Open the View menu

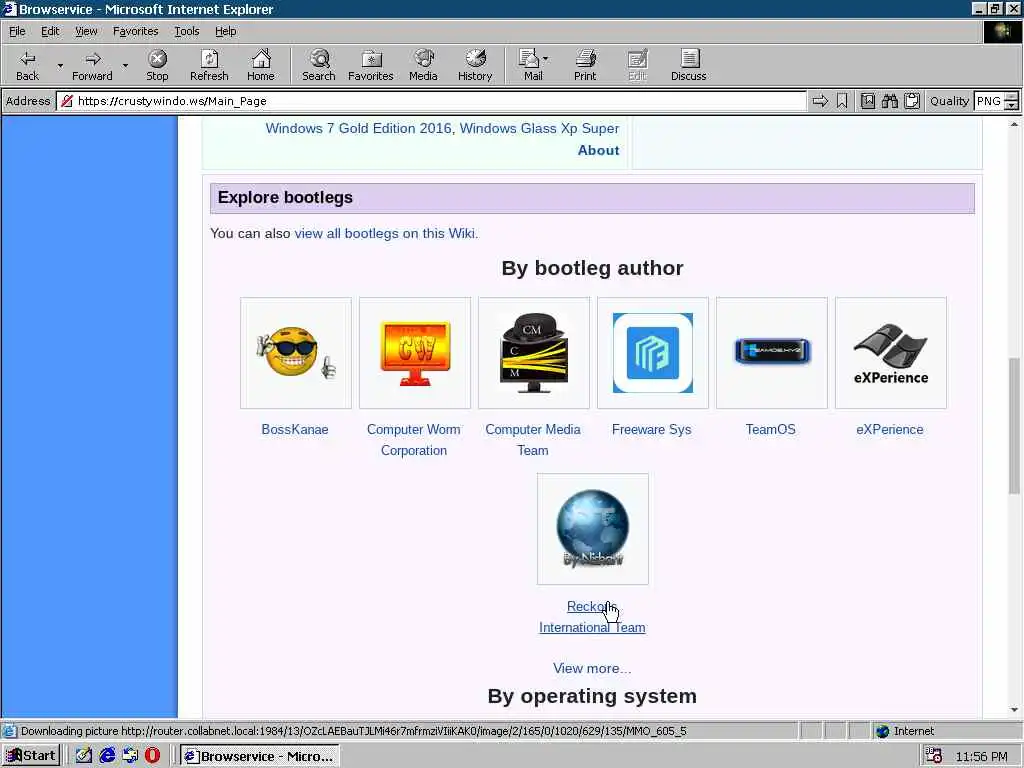[x=86, y=31]
